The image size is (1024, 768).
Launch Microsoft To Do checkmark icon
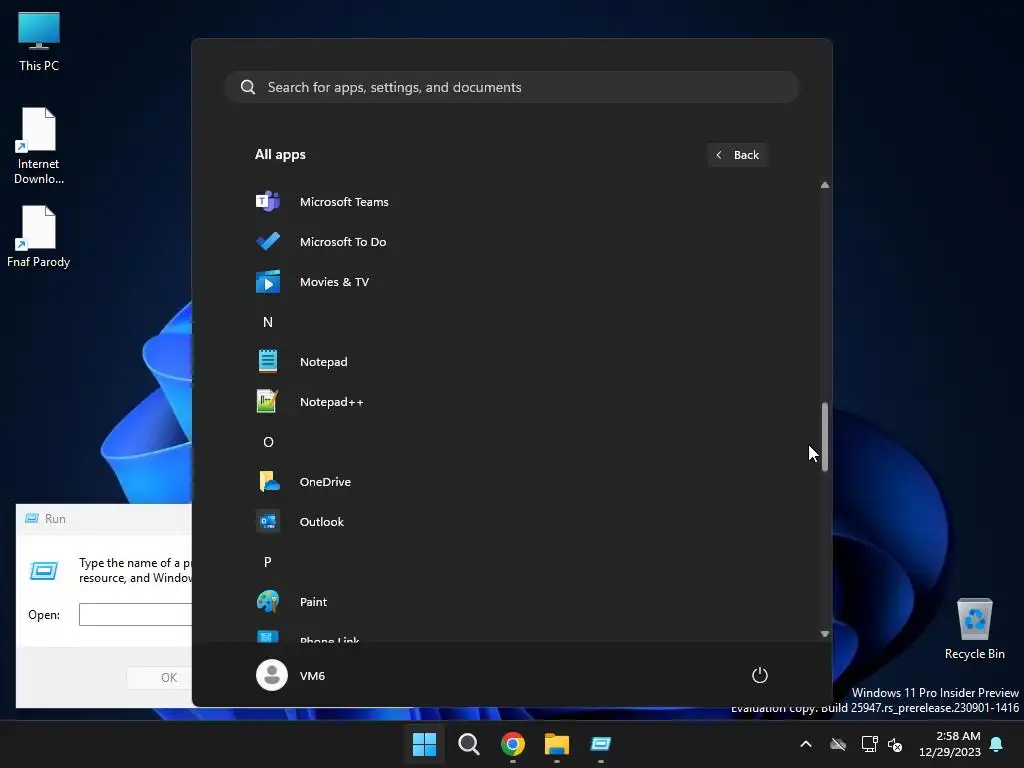(268, 242)
